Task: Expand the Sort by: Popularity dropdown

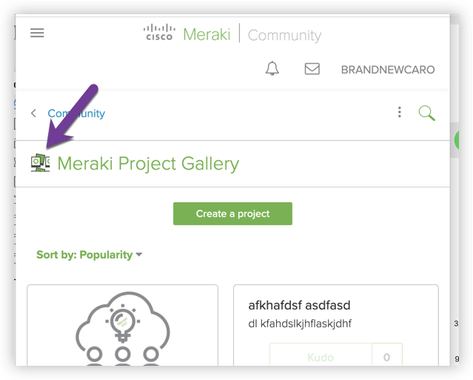Action: click(x=89, y=255)
